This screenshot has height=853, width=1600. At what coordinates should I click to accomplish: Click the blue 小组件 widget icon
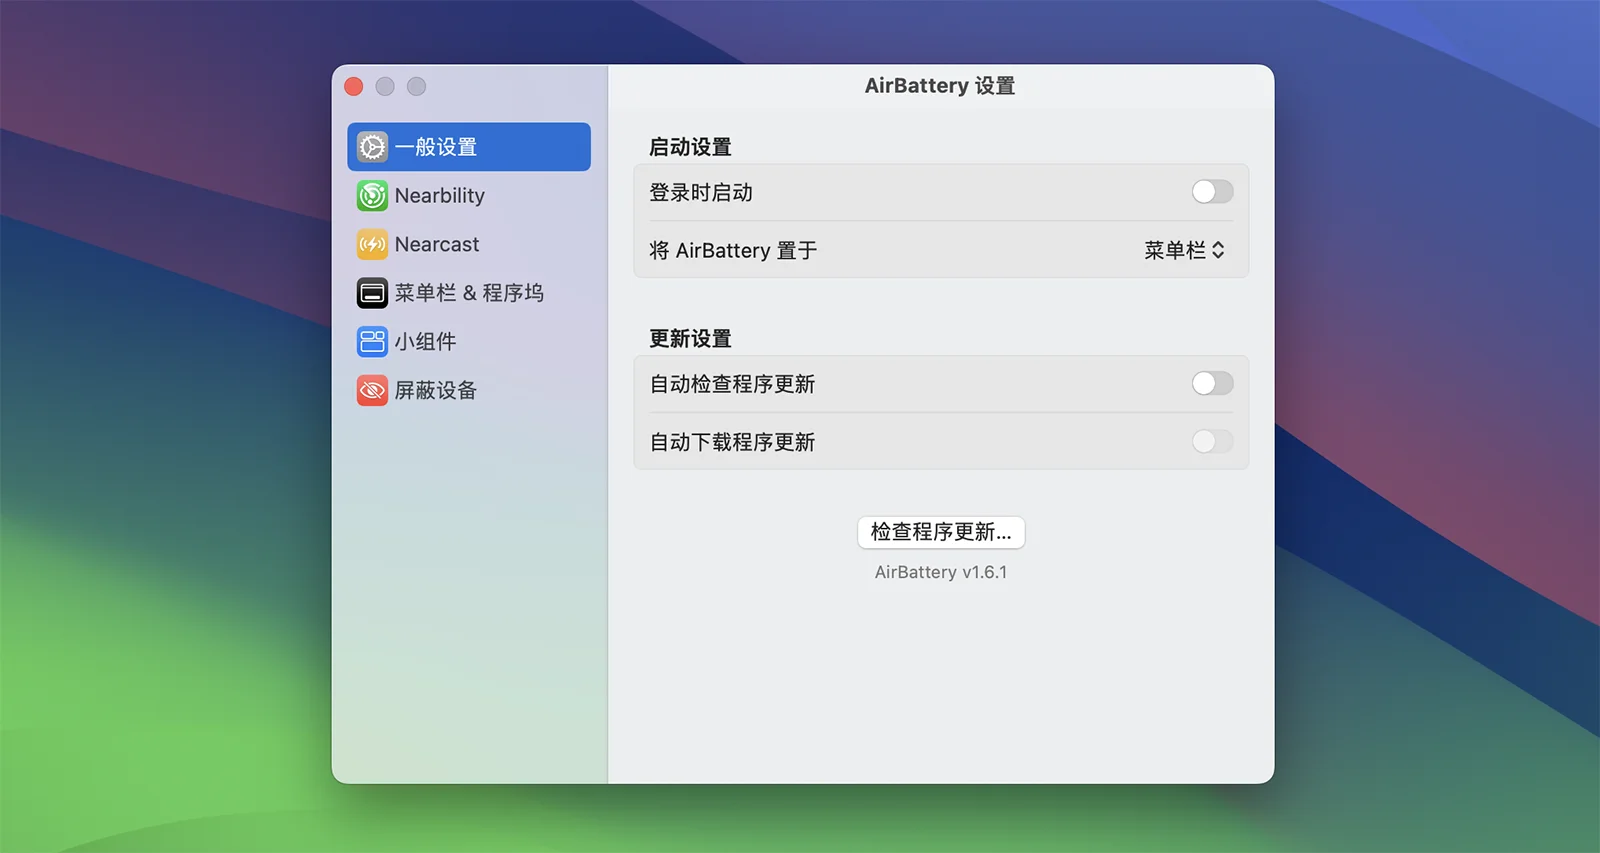point(372,341)
